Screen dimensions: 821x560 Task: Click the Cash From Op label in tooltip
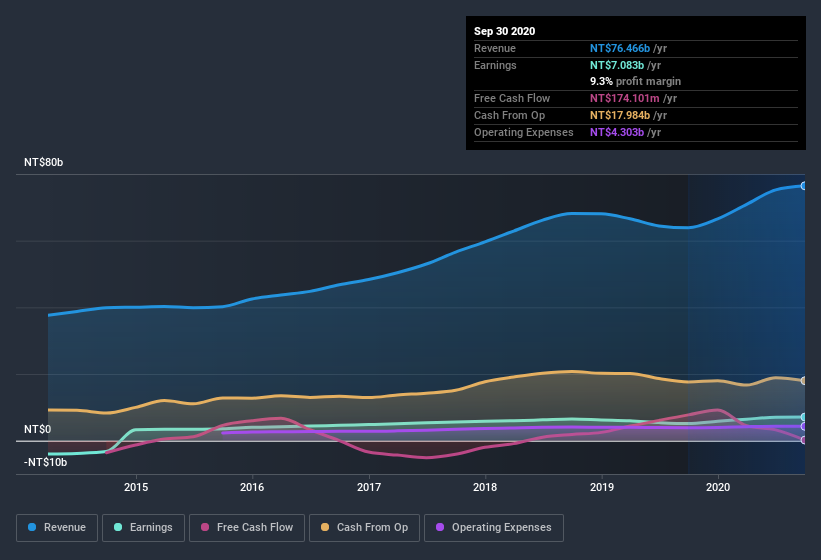[x=509, y=115]
